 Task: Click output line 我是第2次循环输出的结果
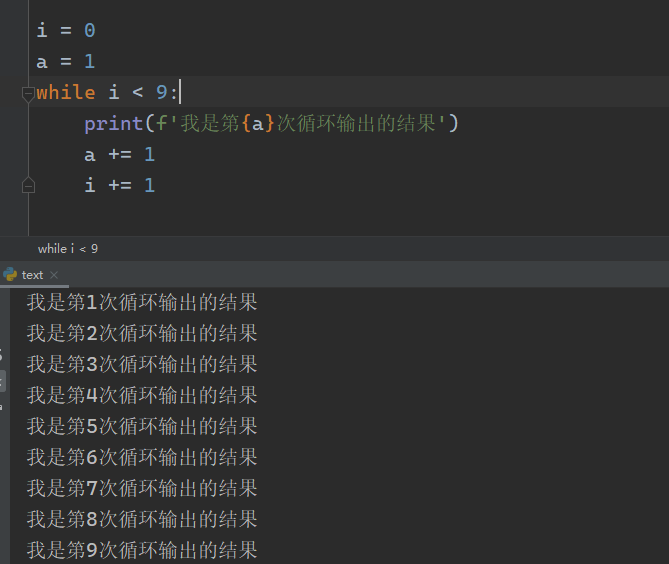(142, 333)
